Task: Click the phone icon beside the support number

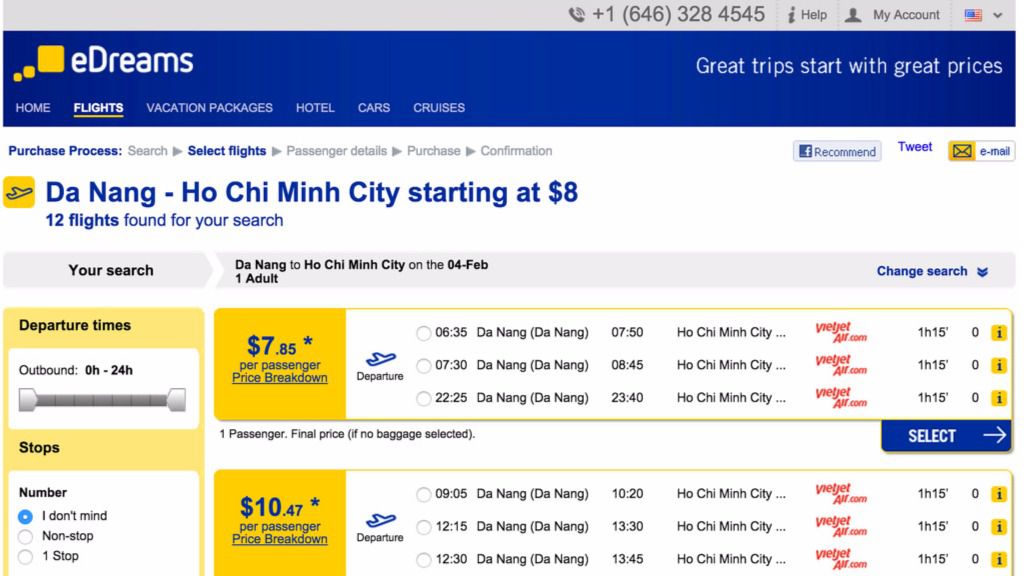Action: pyautogui.click(x=577, y=15)
